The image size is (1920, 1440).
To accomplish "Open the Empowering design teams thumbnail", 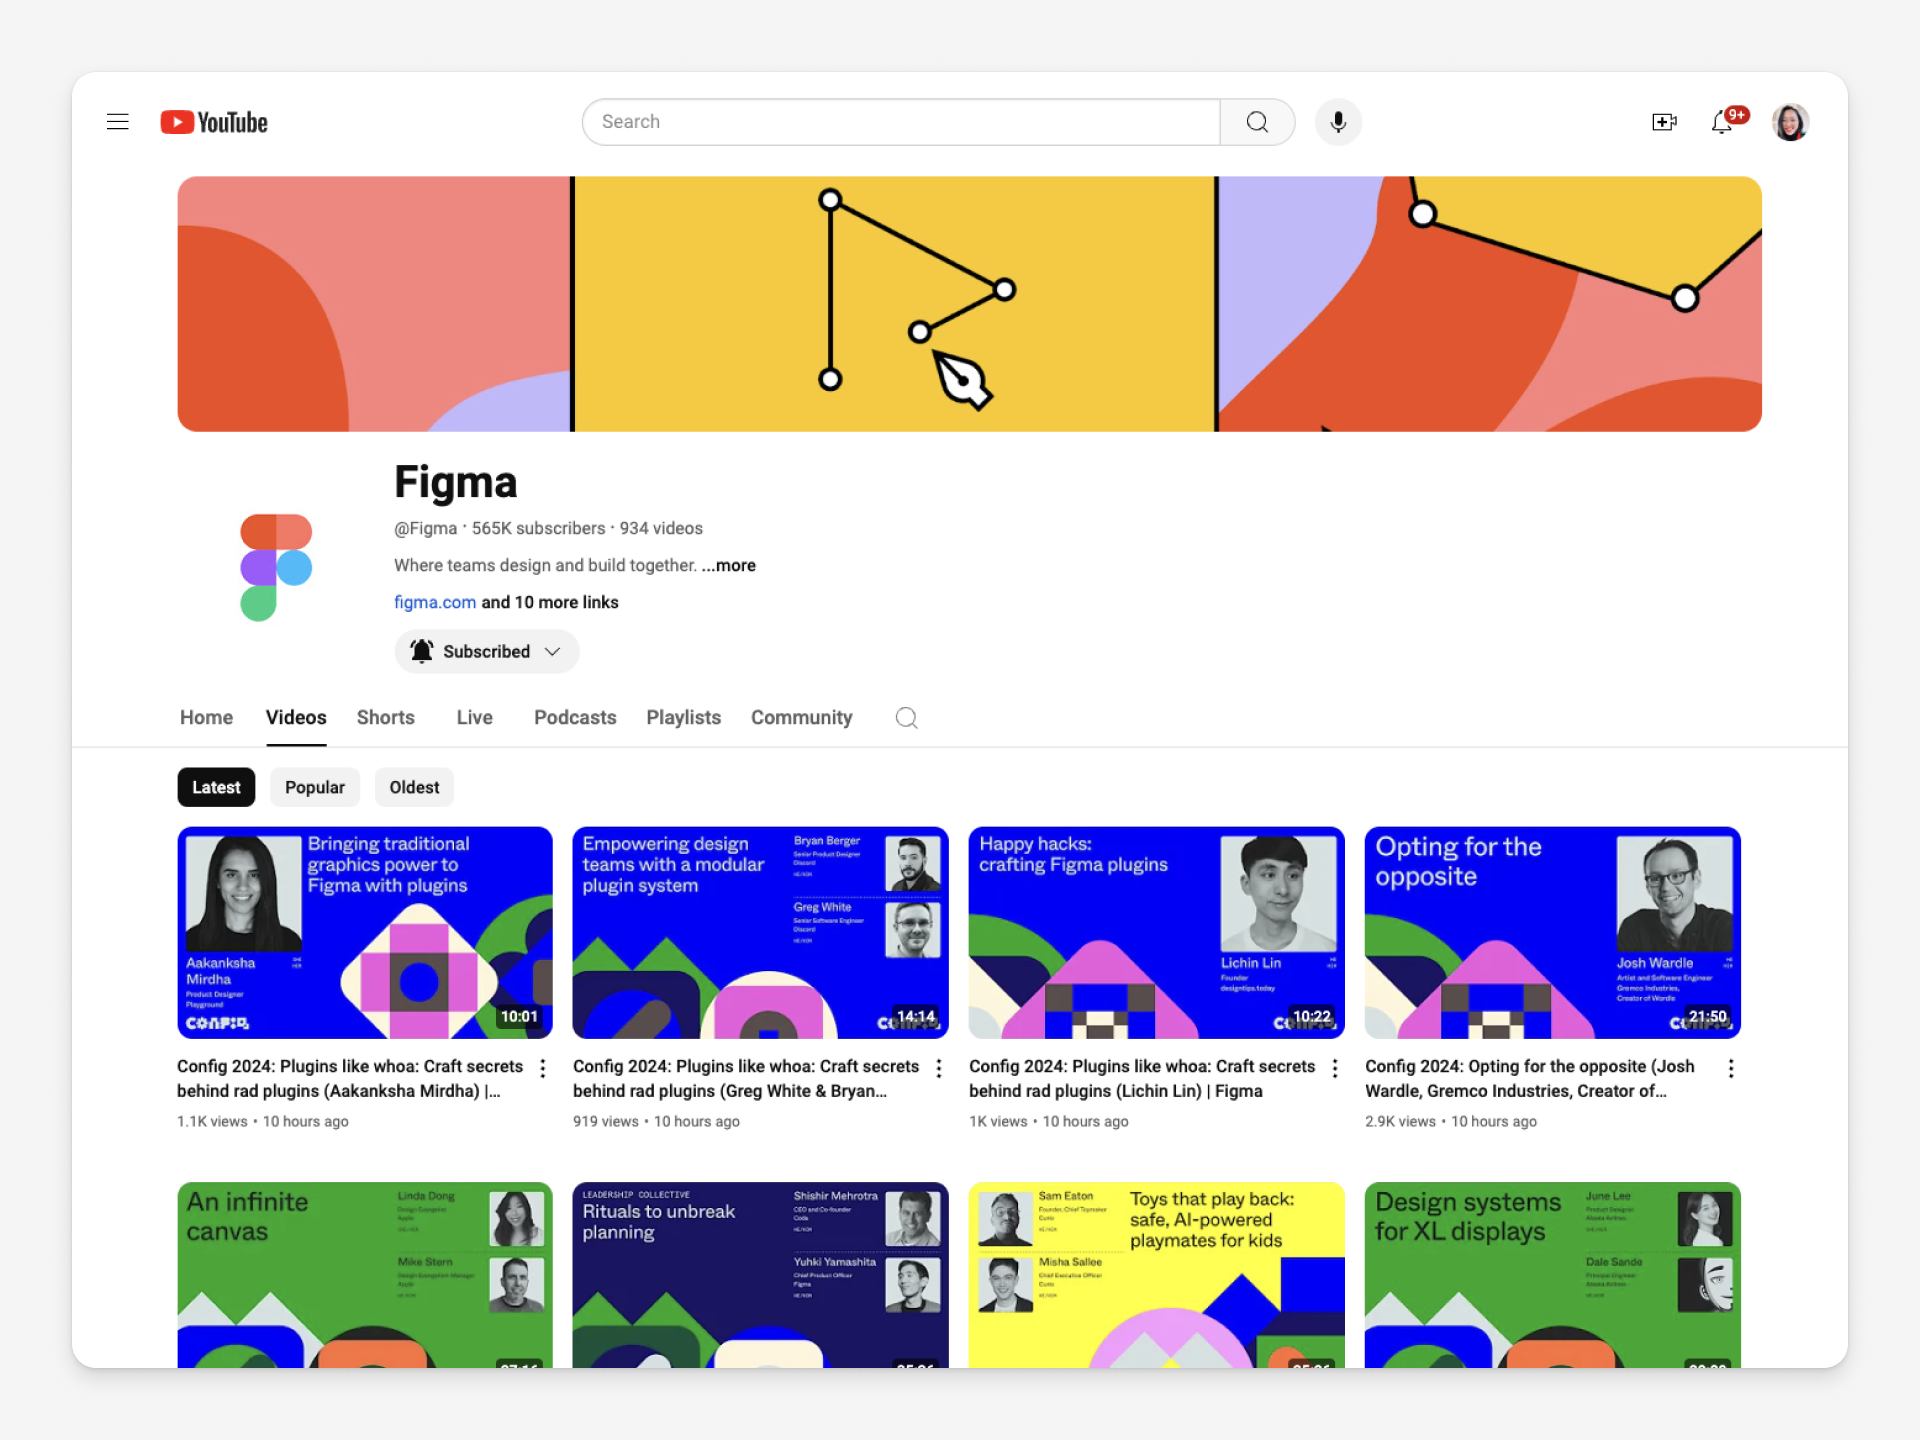I will (760, 932).
